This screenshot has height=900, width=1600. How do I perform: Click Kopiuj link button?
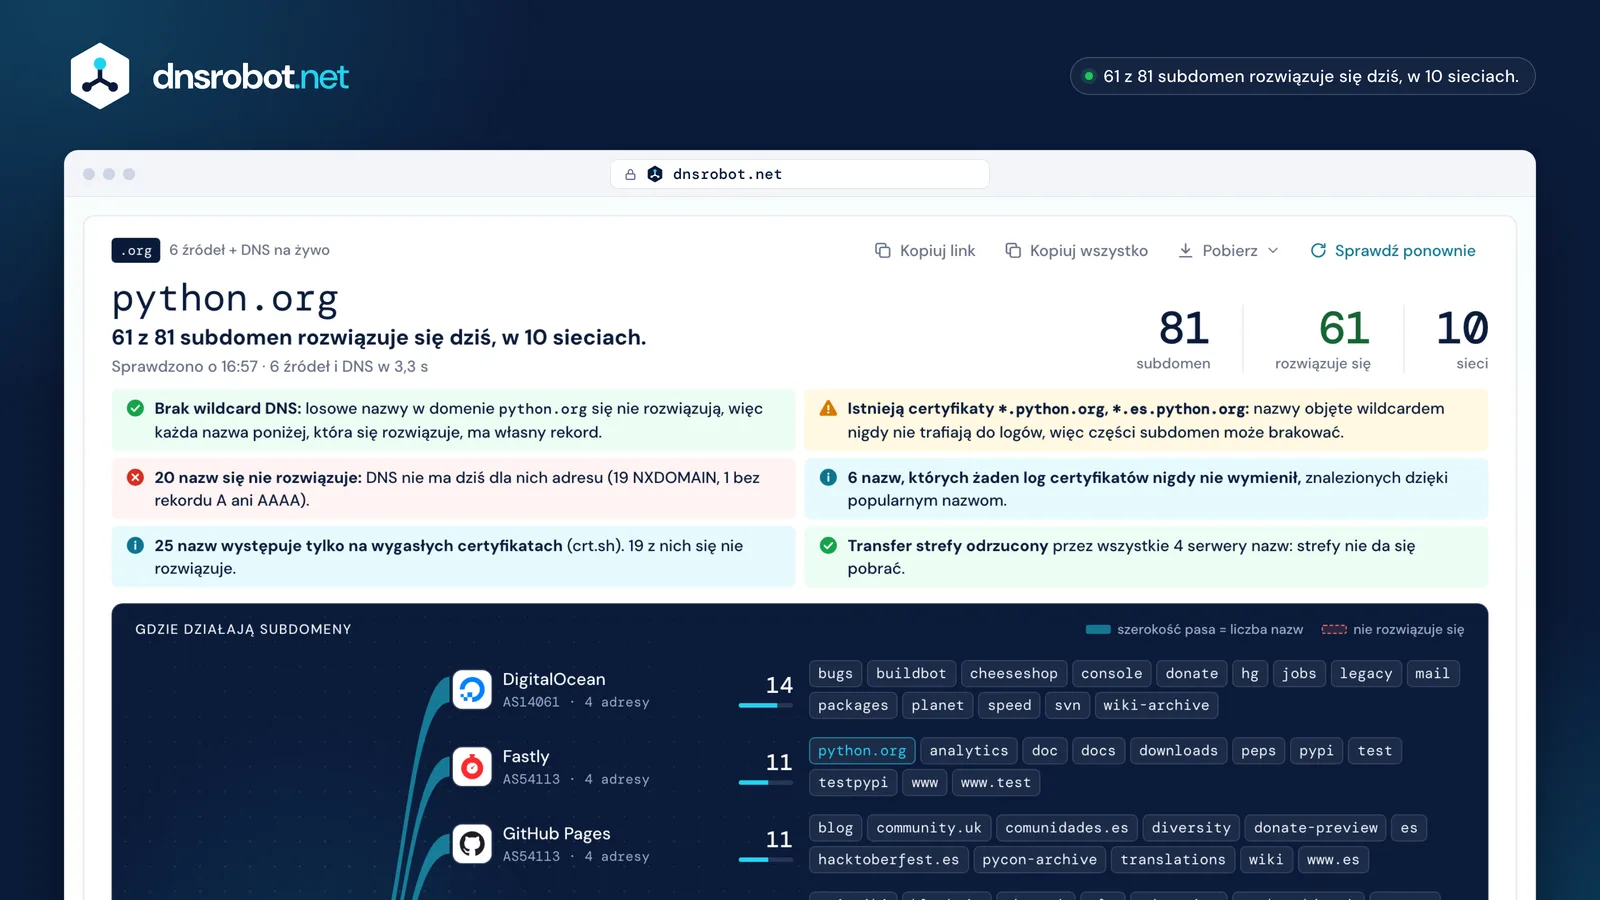coord(925,250)
